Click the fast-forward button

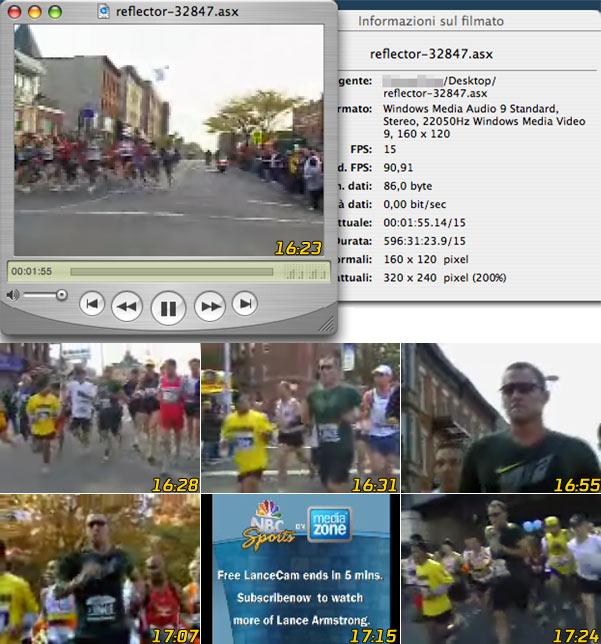coord(210,306)
